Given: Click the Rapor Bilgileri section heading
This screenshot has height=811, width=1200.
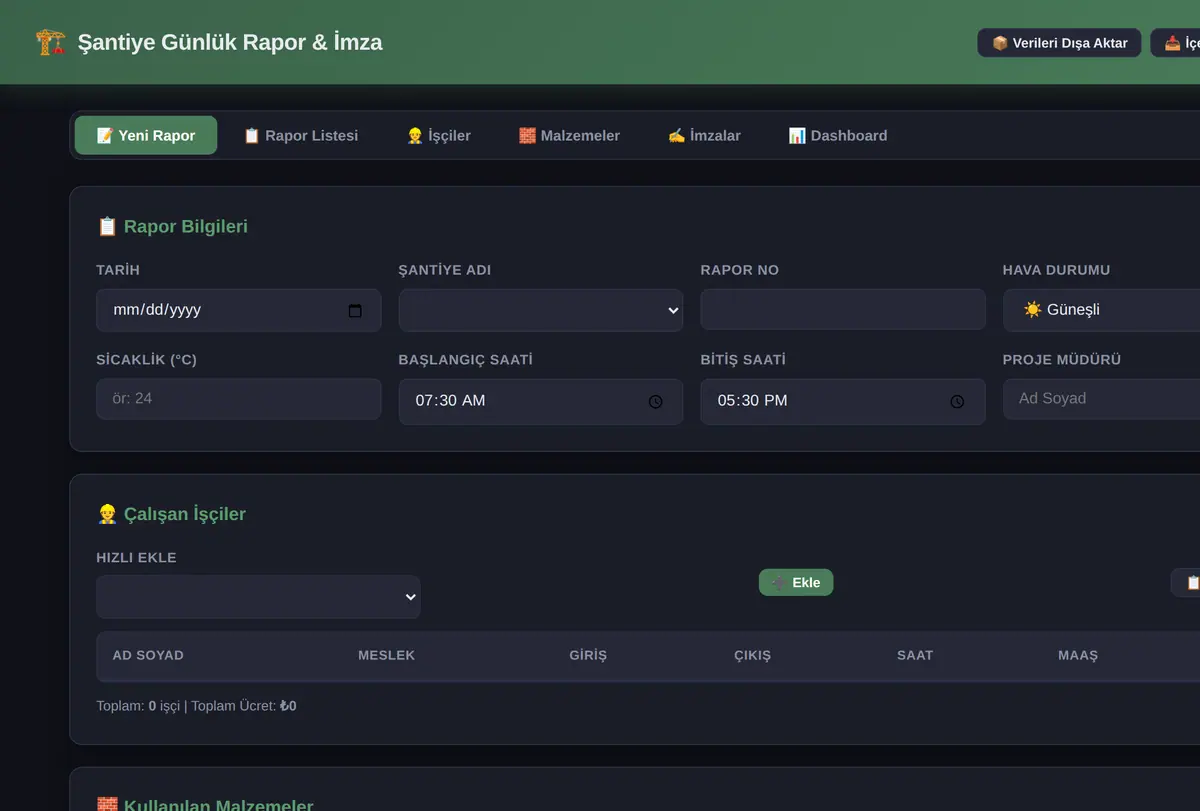Looking at the screenshot, I should (x=172, y=227).
